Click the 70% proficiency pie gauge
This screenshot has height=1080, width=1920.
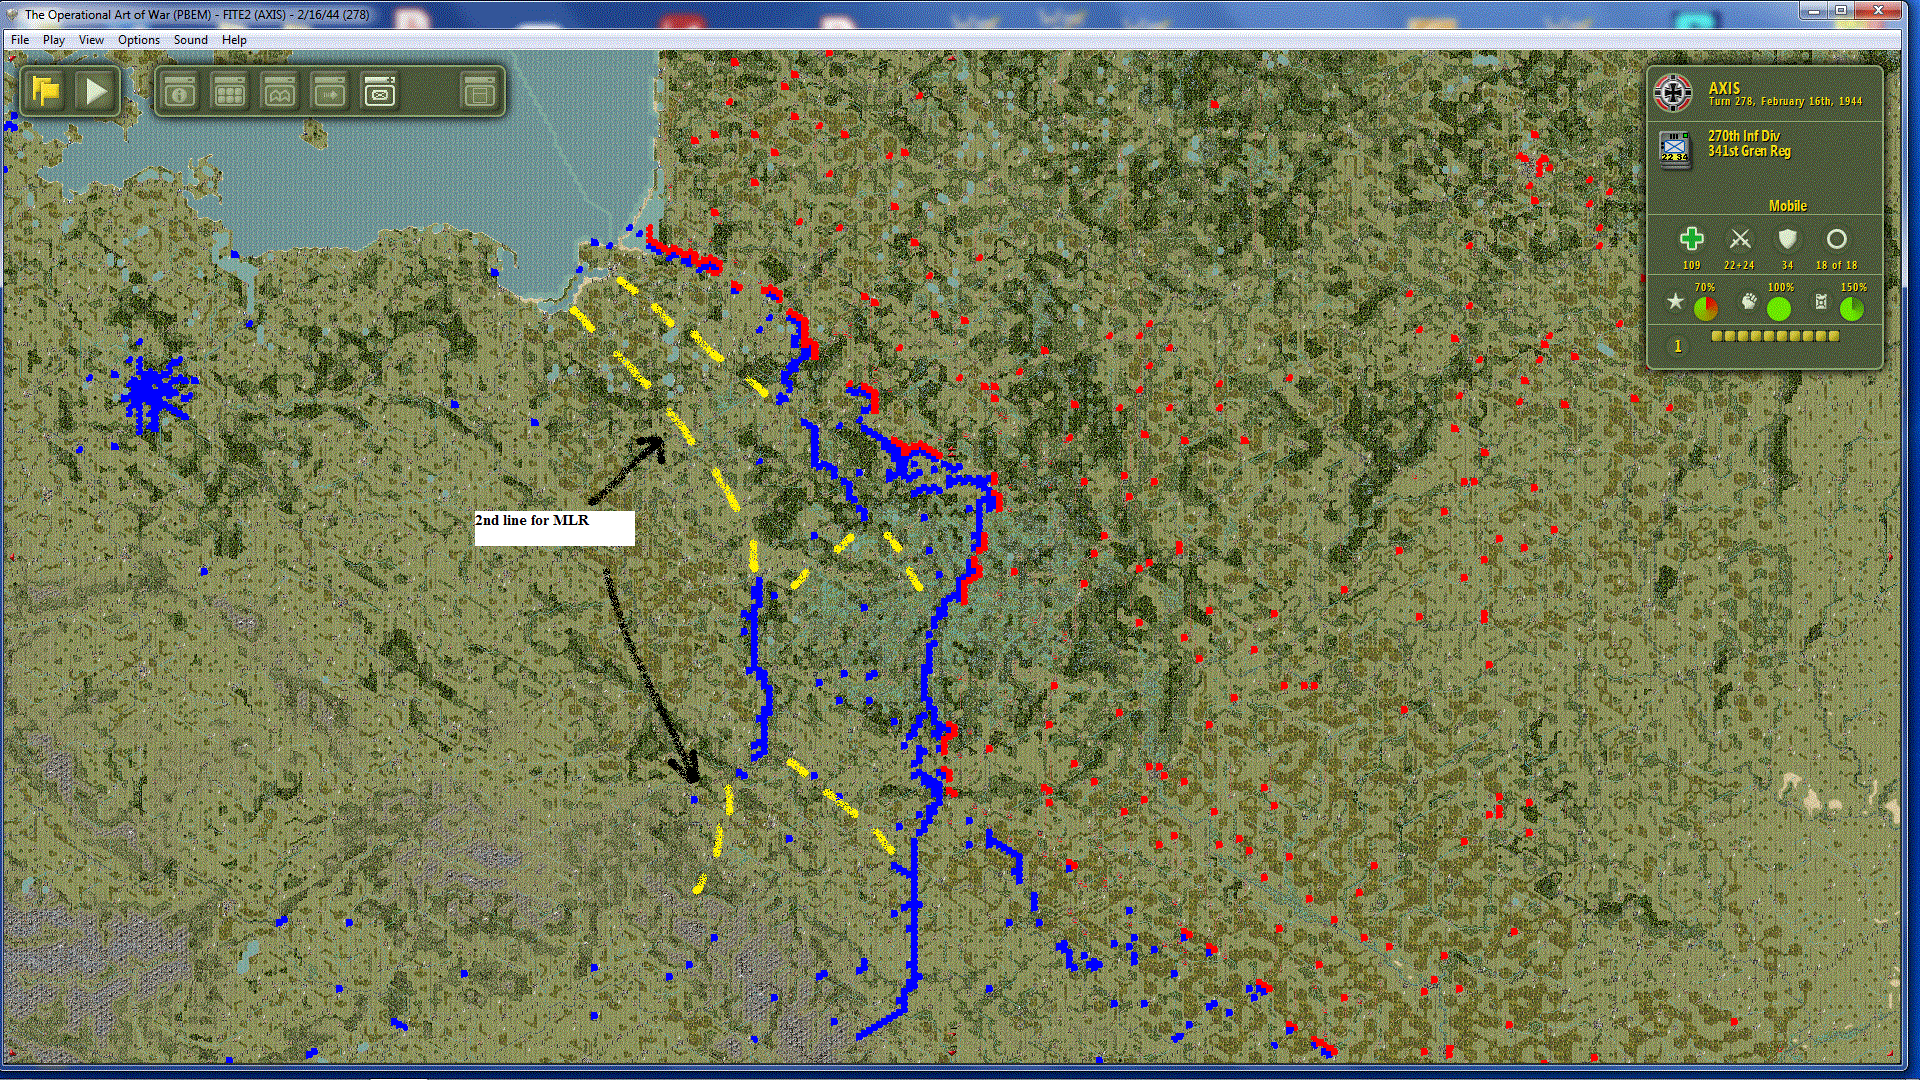coord(1706,308)
